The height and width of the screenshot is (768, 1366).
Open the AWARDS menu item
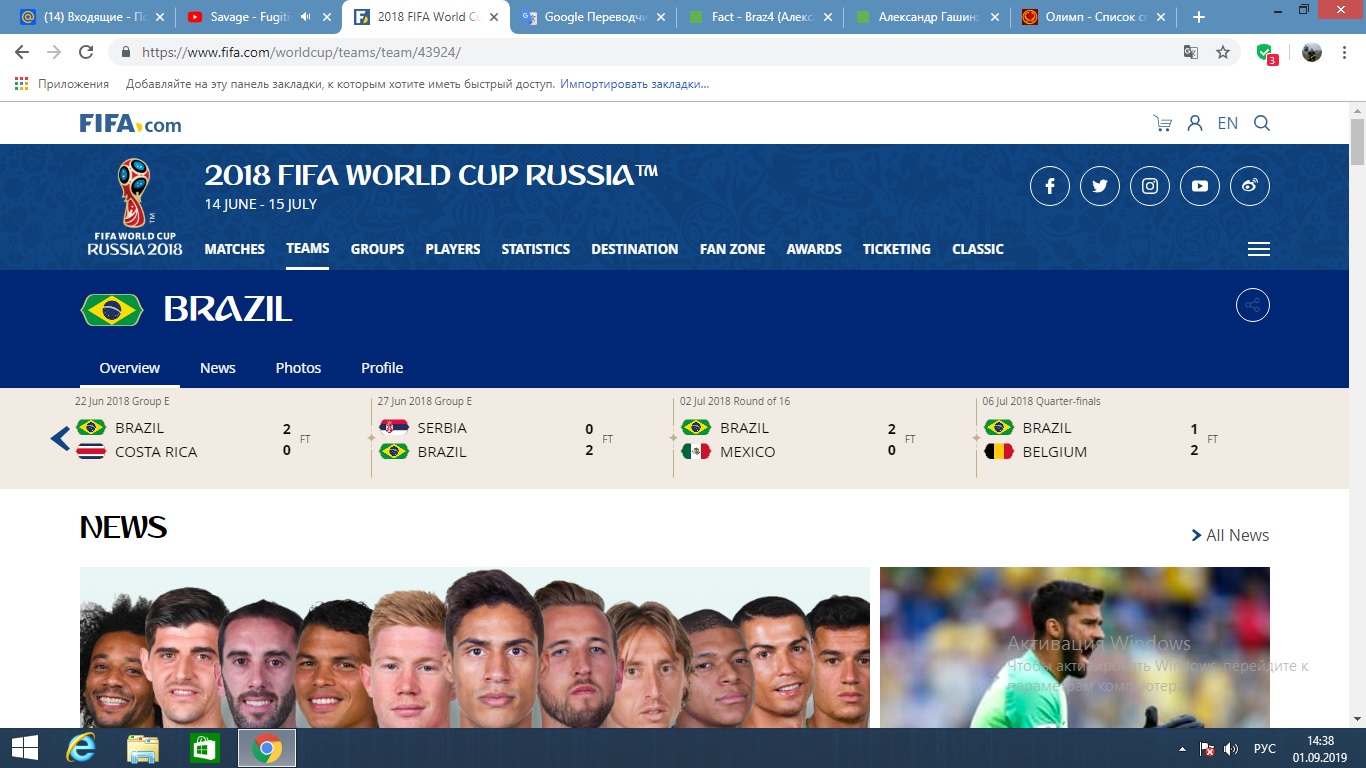[814, 249]
